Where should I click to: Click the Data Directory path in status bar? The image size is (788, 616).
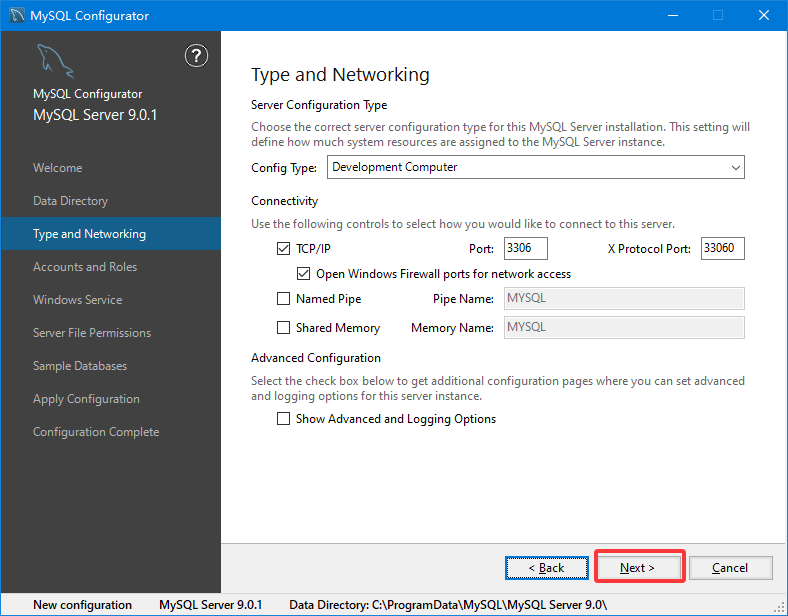click(448, 605)
